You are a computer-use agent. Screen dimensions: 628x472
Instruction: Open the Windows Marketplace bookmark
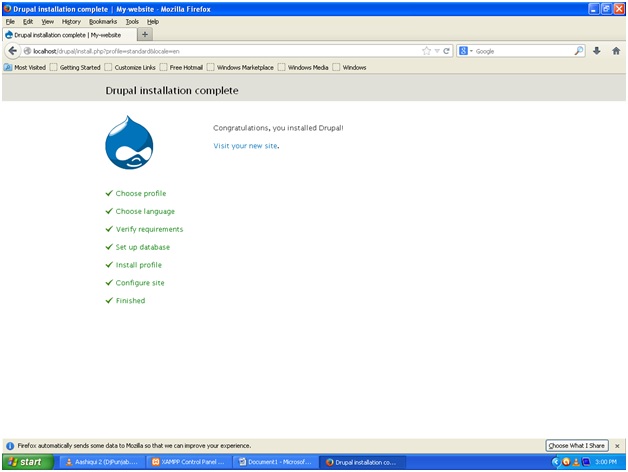240,67
